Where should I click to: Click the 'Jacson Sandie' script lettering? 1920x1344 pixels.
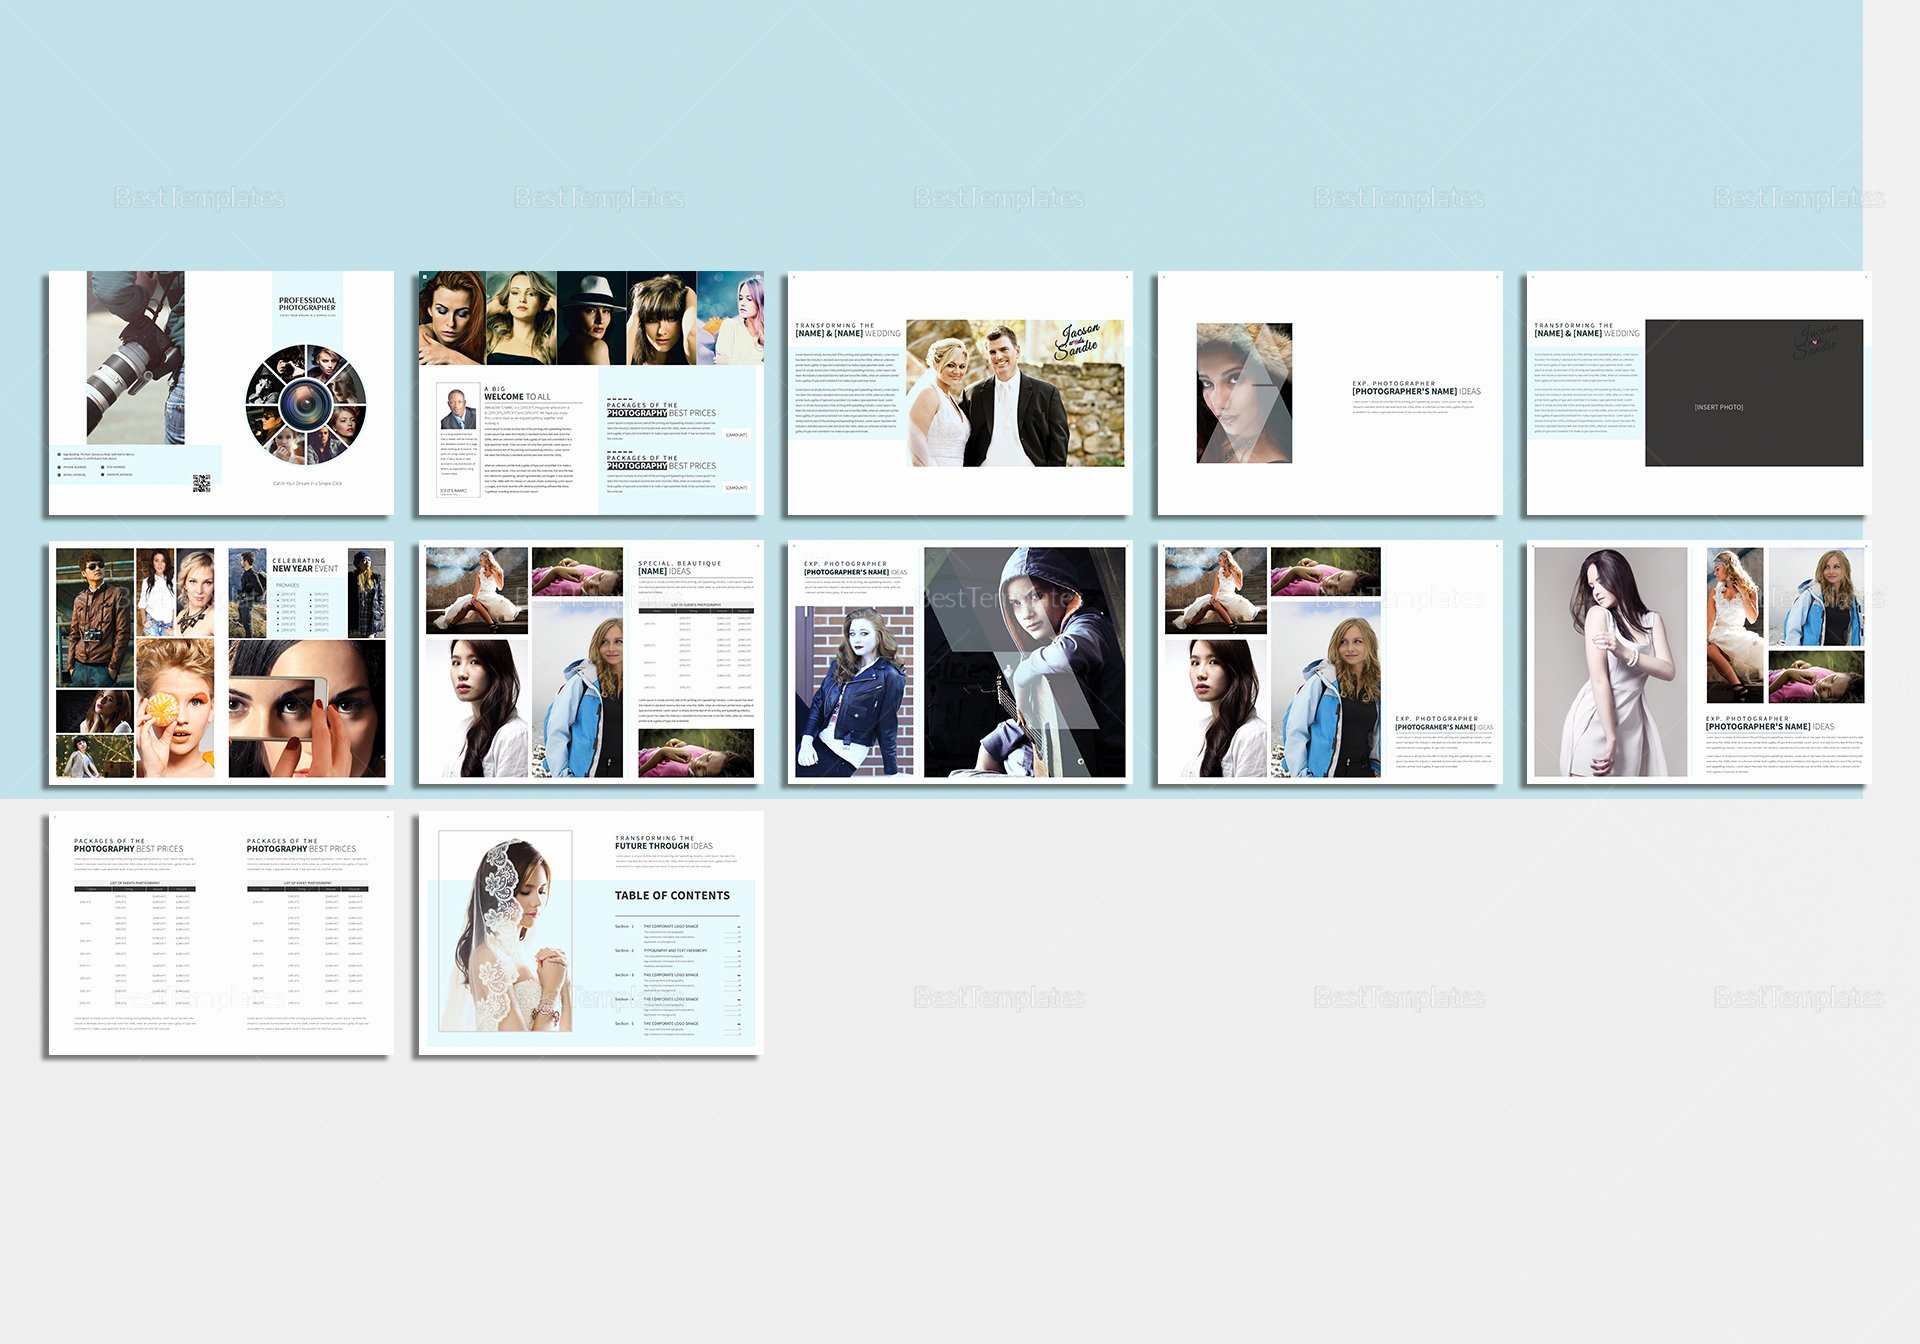coord(1078,341)
